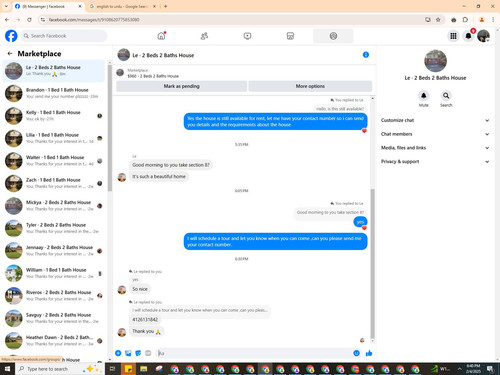500x375 pixels.
Task: Click the conversation list scrollbar
Action: [109, 127]
